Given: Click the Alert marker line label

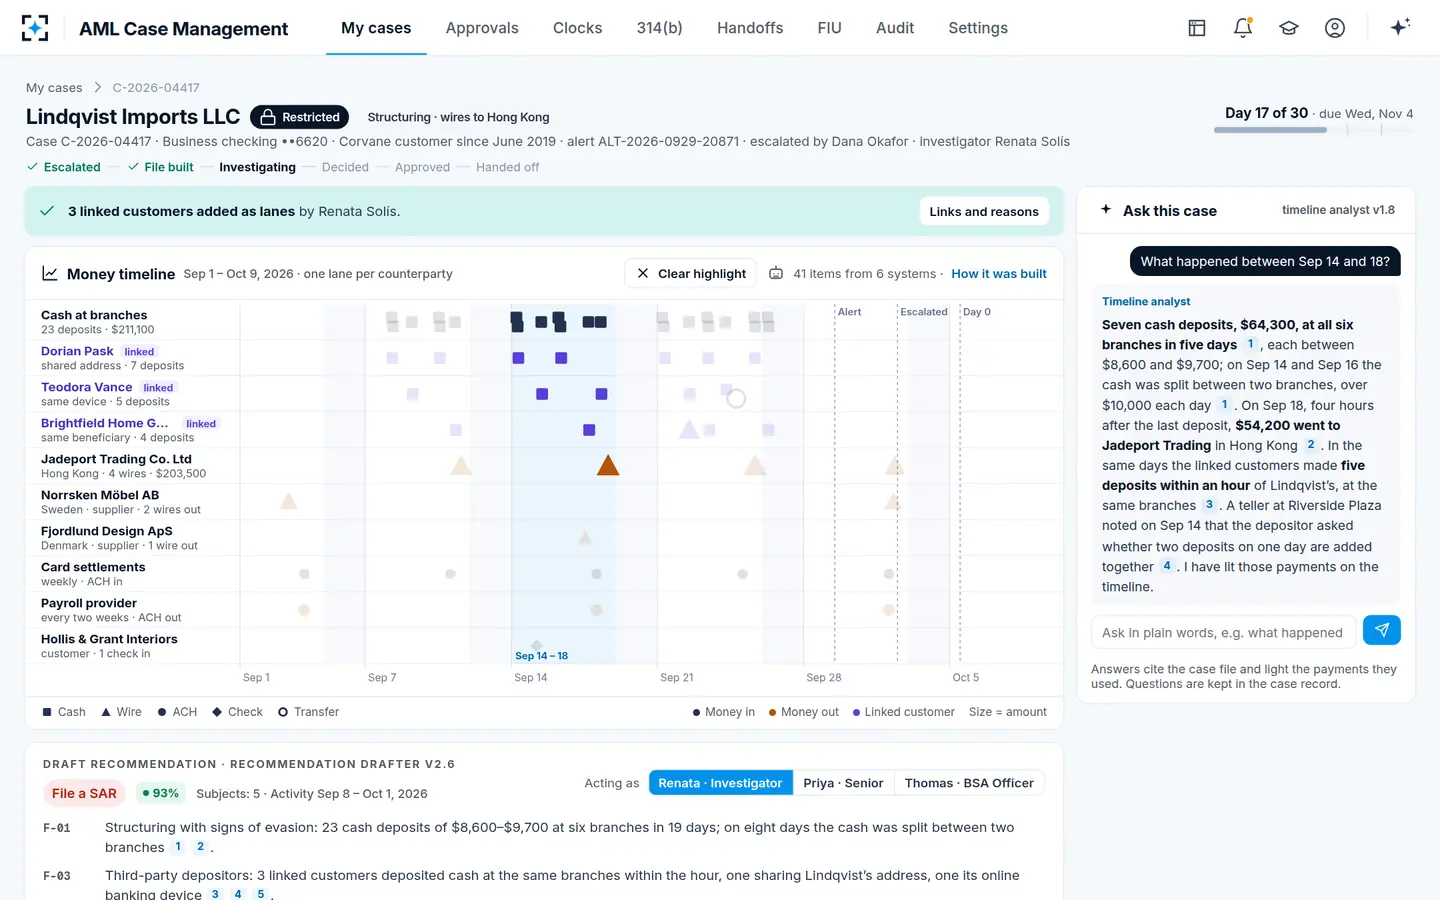Looking at the screenshot, I should 849,312.
